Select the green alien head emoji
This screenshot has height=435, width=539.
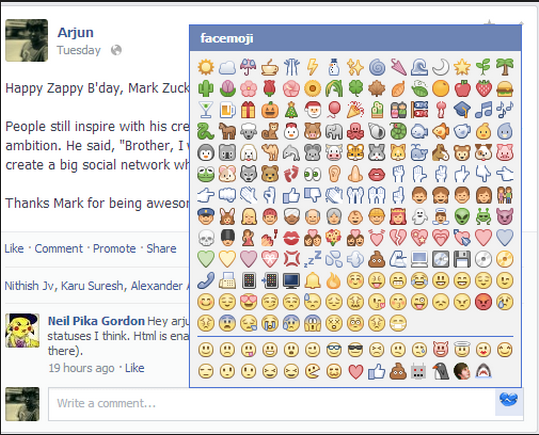(x=462, y=216)
